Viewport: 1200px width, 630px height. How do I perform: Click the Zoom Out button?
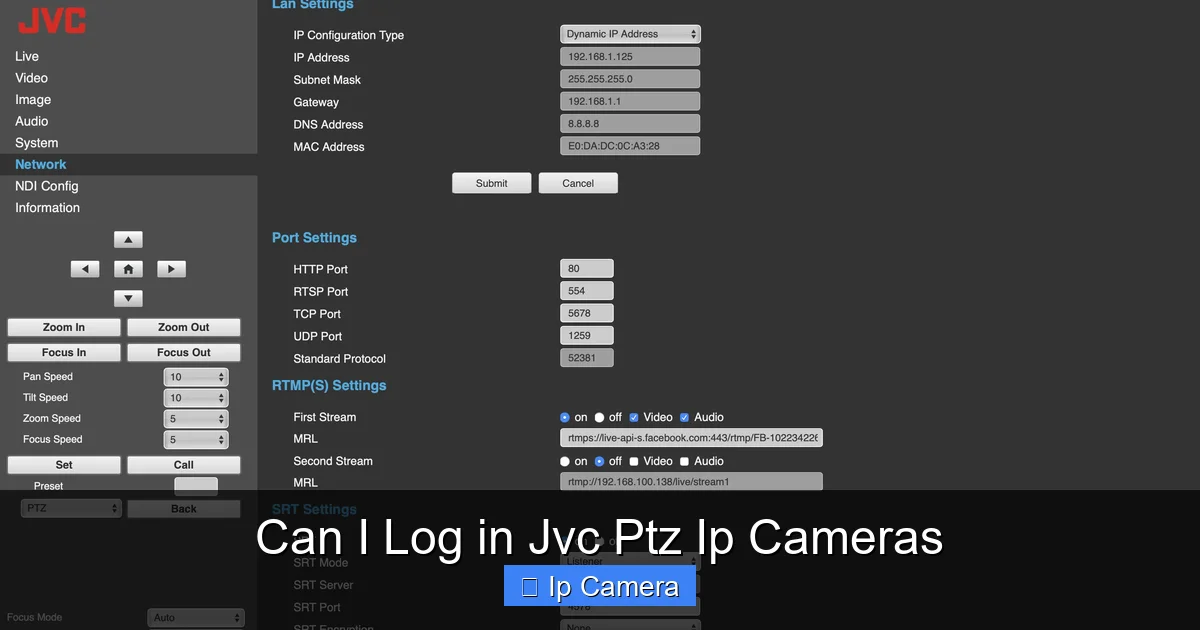click(184, 327)
